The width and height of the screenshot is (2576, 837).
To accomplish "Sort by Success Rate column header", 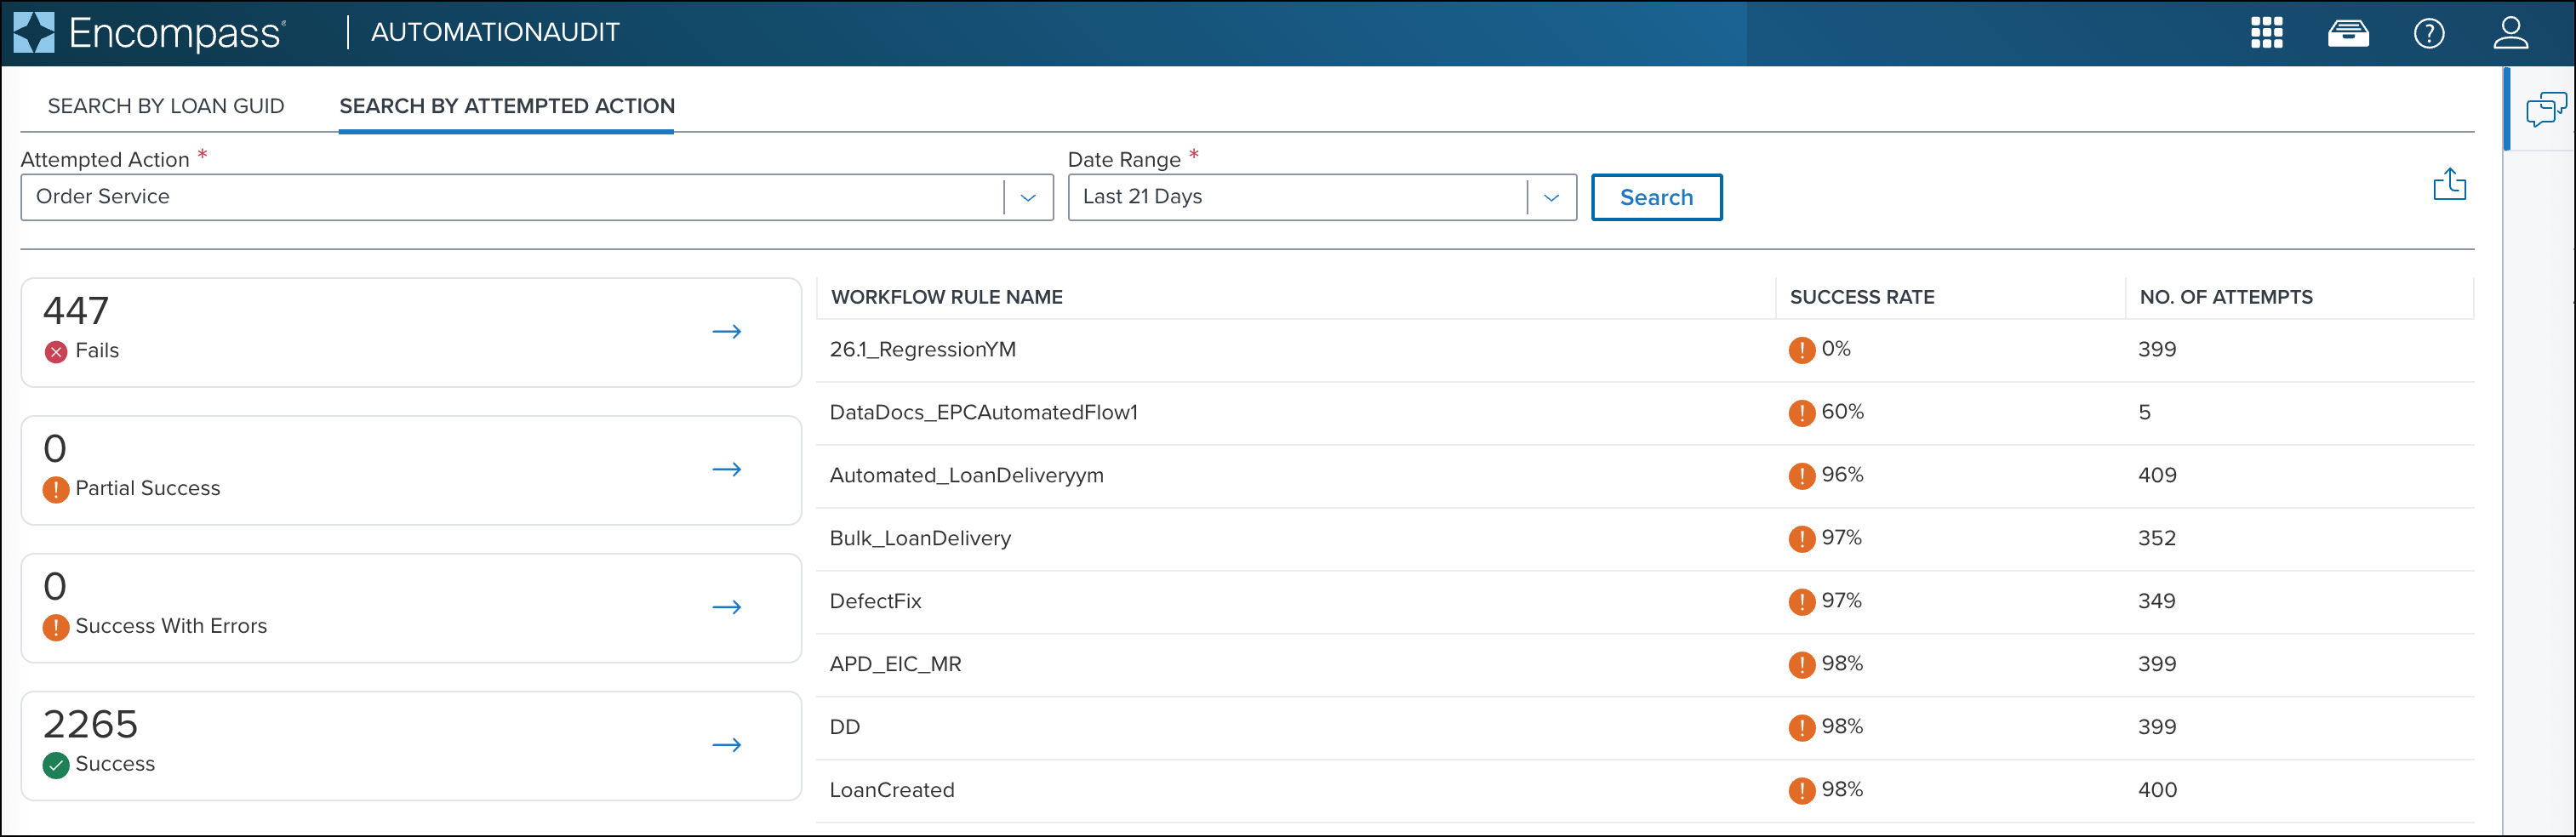I will tap(1862, 297).
